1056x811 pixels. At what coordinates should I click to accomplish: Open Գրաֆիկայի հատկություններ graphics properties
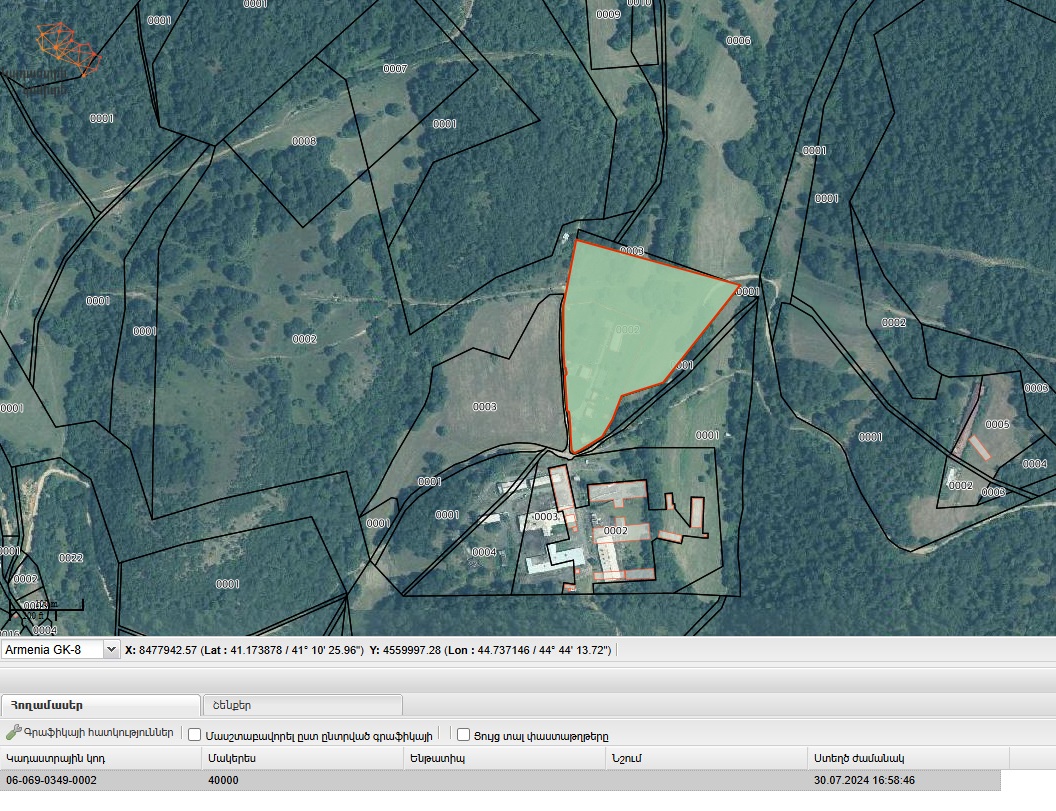point(98,733)
